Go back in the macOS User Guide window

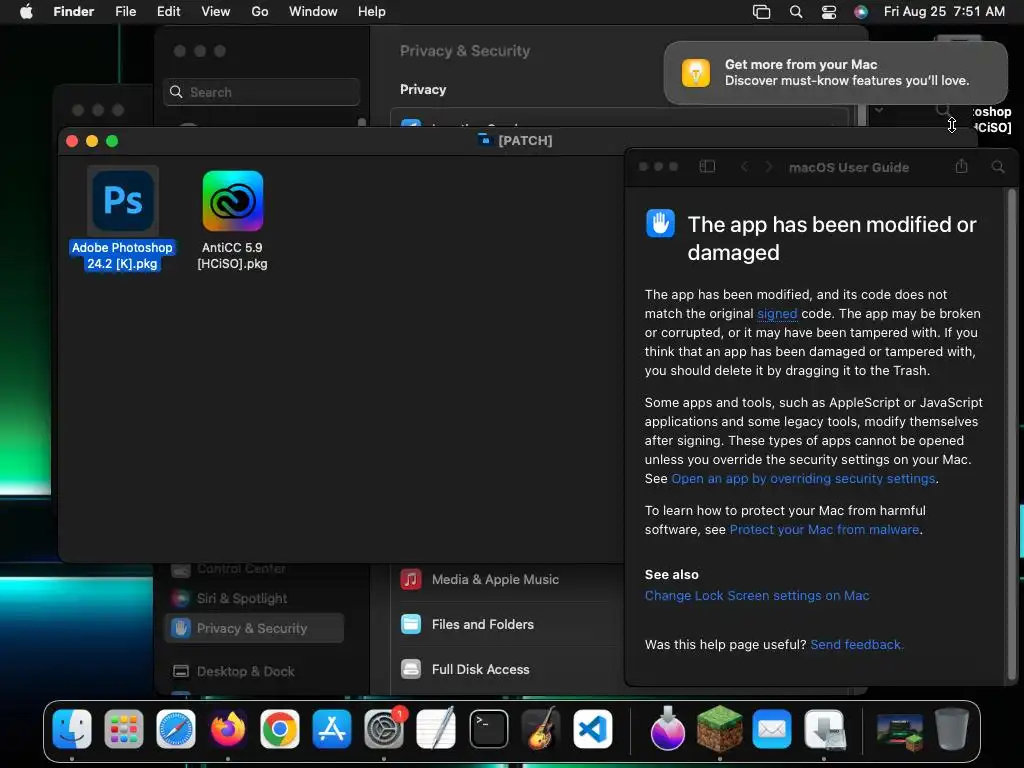pos(744,167)
